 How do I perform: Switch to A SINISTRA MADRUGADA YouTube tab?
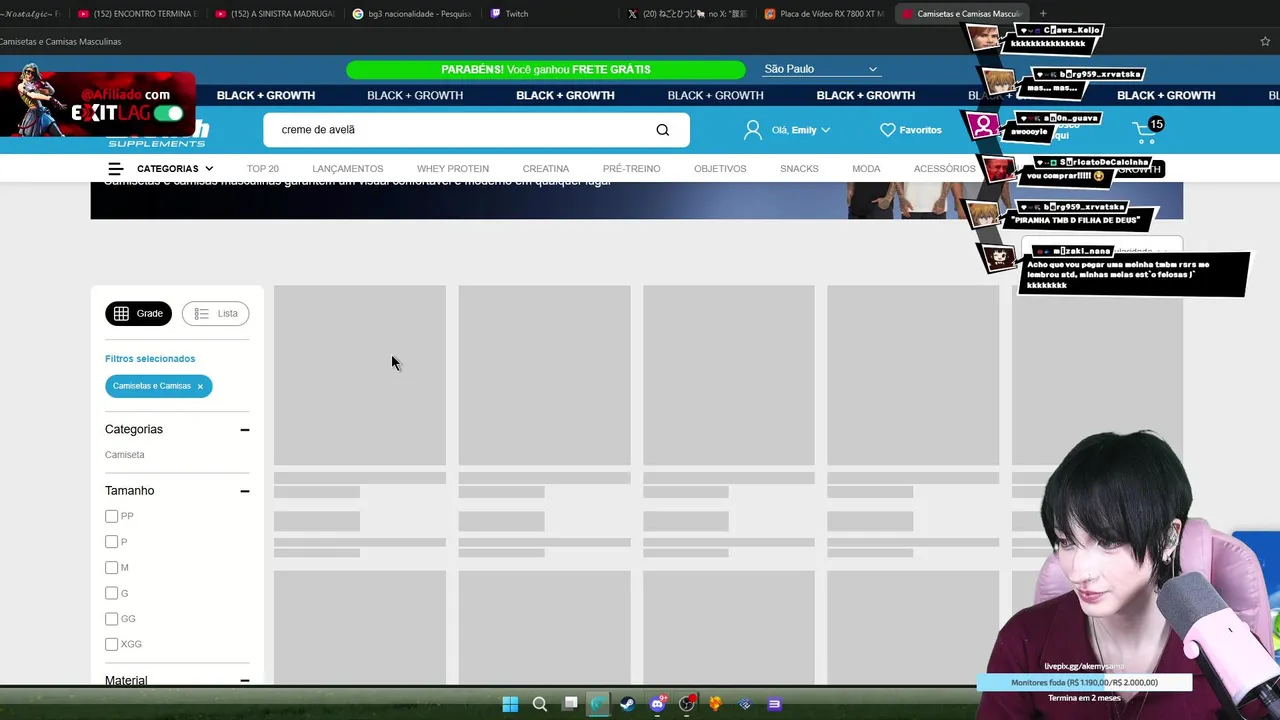point(274,14)
